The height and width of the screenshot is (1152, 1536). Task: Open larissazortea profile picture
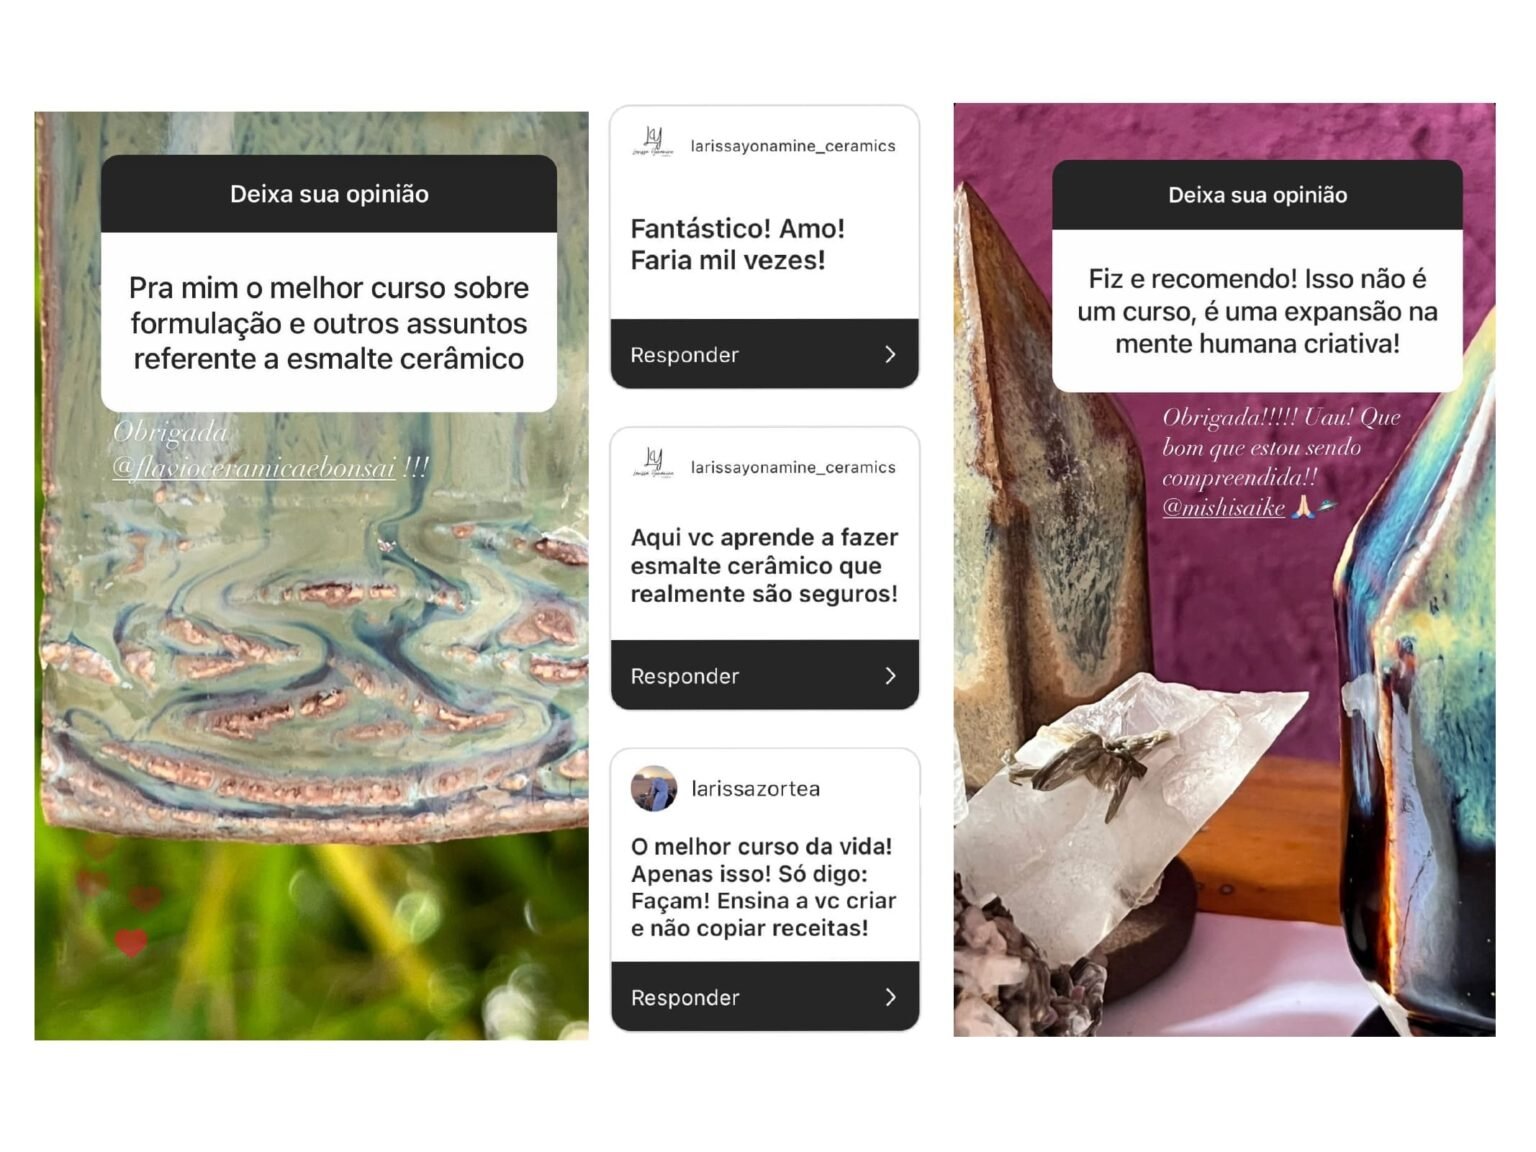pos(654,788)
